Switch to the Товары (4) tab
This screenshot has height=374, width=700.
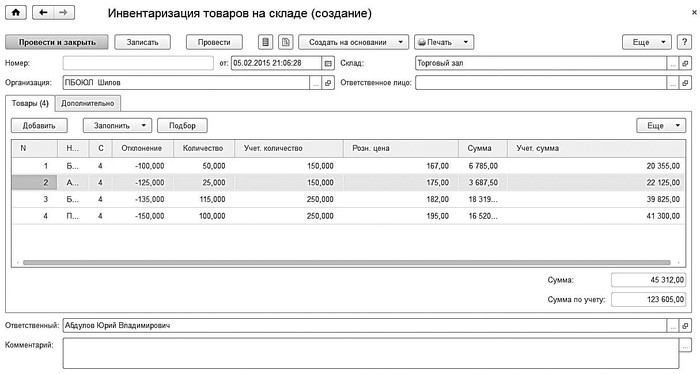(x=30, y=104)
